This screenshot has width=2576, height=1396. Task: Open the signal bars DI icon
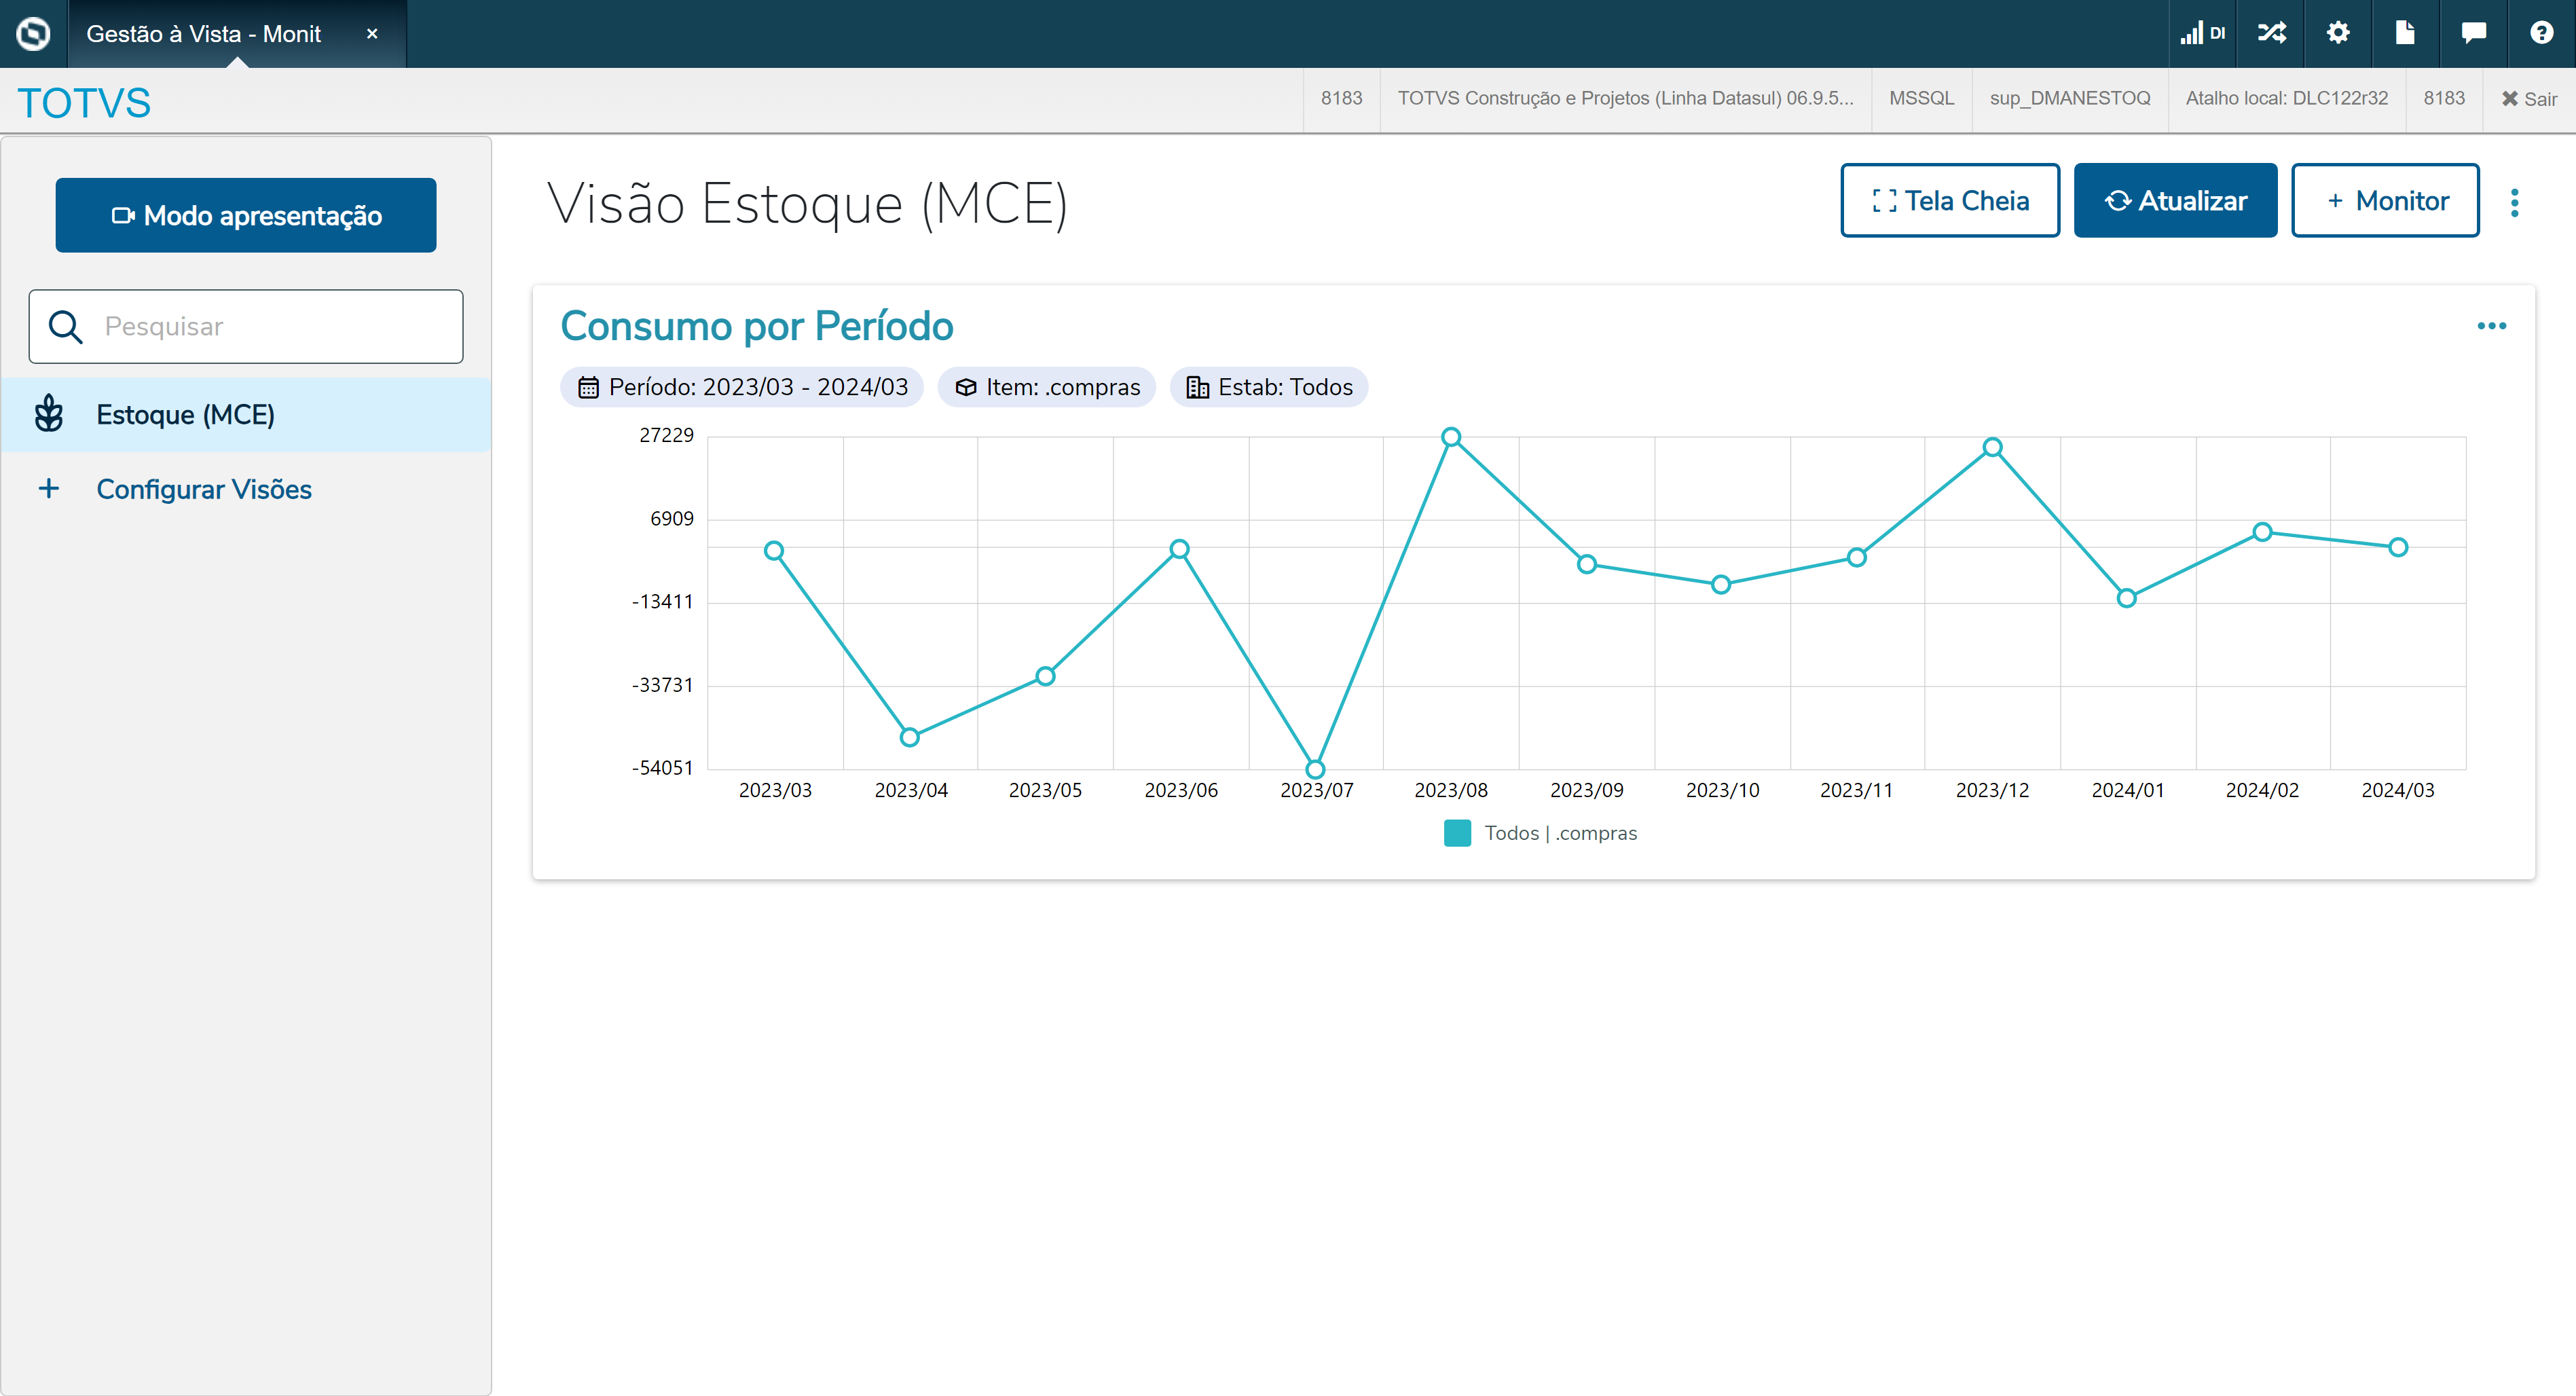point(2202,33)
